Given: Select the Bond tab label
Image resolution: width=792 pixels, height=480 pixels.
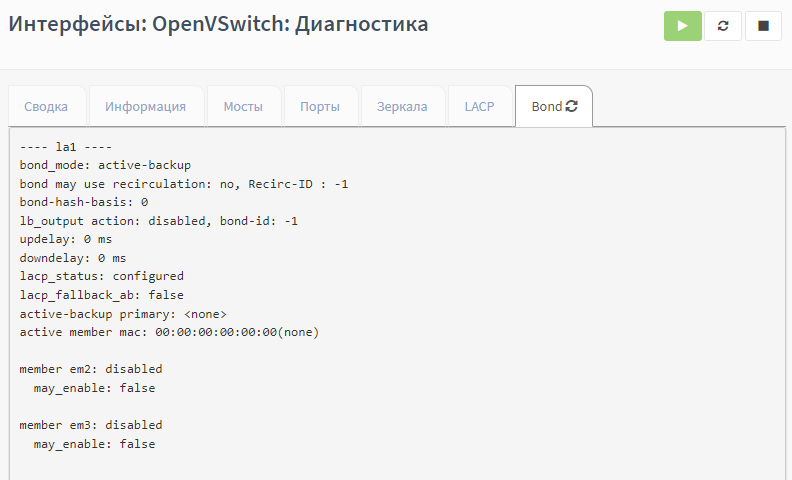Looking at the screenshot, I should point(546,107).
